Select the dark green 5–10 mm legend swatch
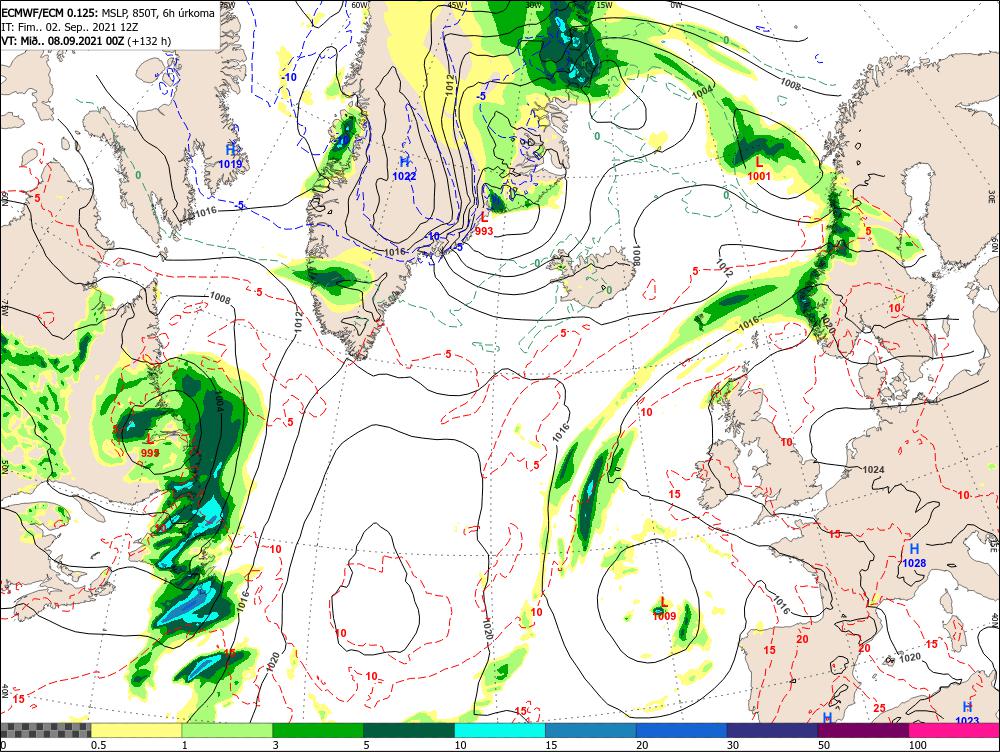This screenshot has width=1000, height=752. [409, 730]
